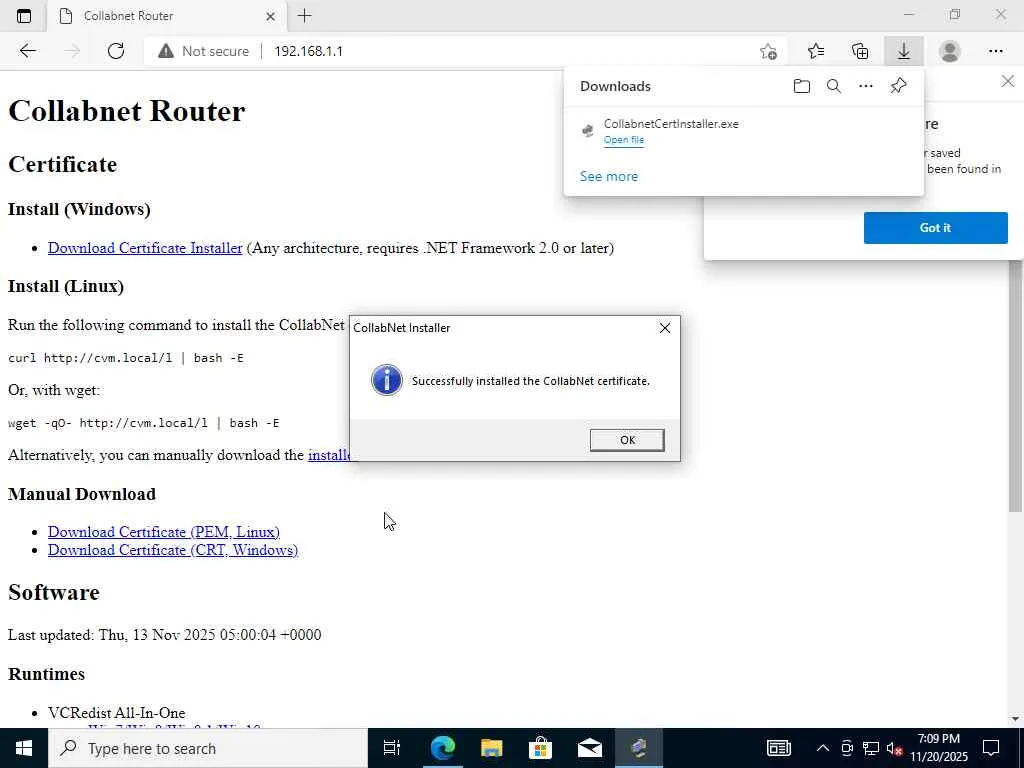Close the CollabNet Installer dialog
The width and height of the screenshot is (1024, 768).
tap(665, 328)
